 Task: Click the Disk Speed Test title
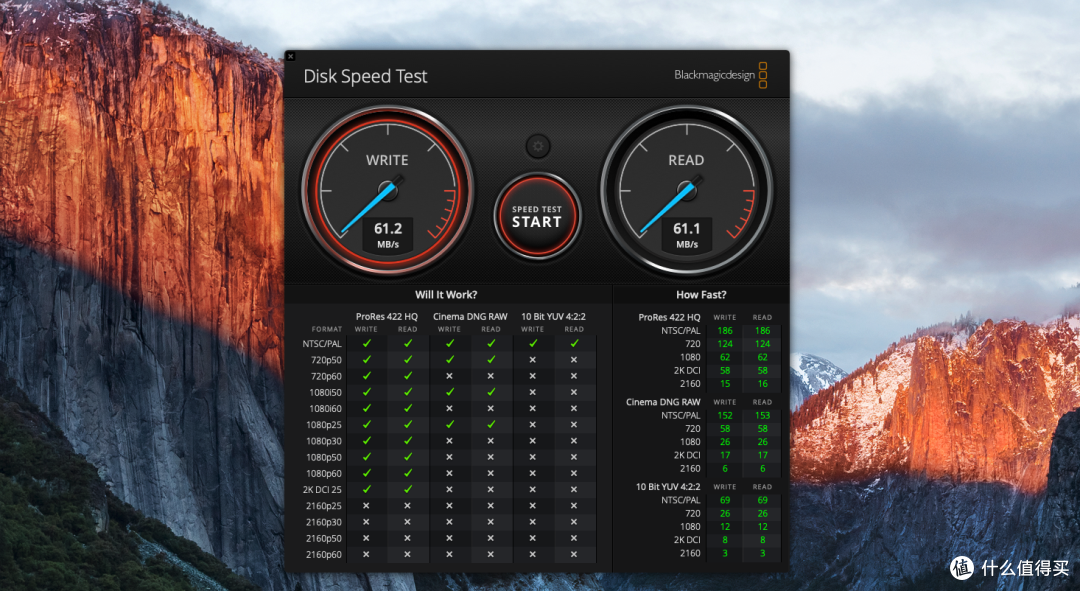pos(365,76)
